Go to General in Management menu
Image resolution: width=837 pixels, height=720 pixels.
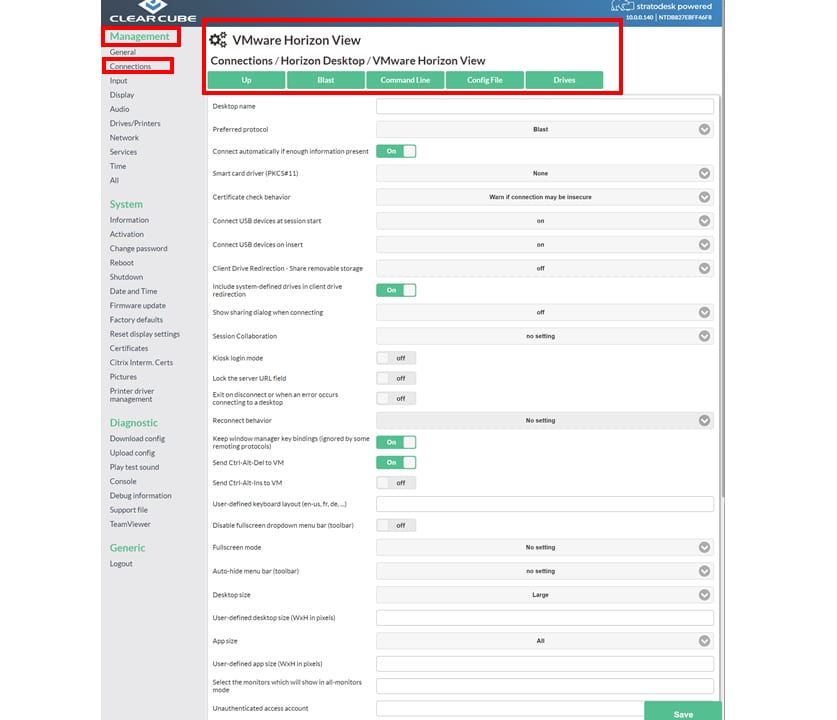(x=123, y=52)
